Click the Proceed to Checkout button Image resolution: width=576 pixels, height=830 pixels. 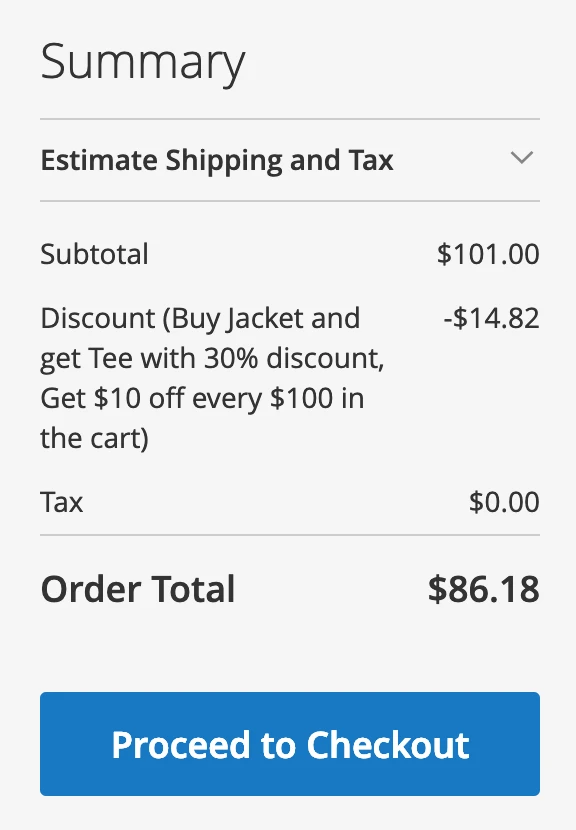(288, 744)
